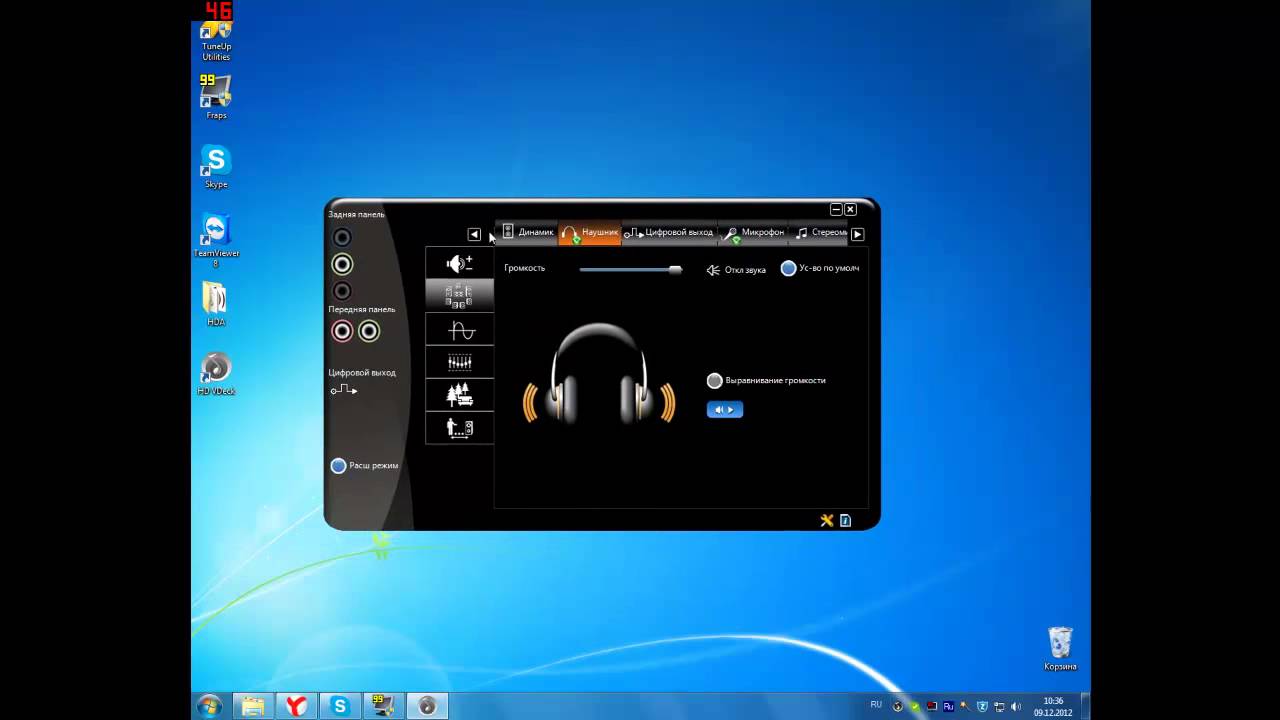Click the top rear panel jack
Screen dimensions: 1280x720
342,237
